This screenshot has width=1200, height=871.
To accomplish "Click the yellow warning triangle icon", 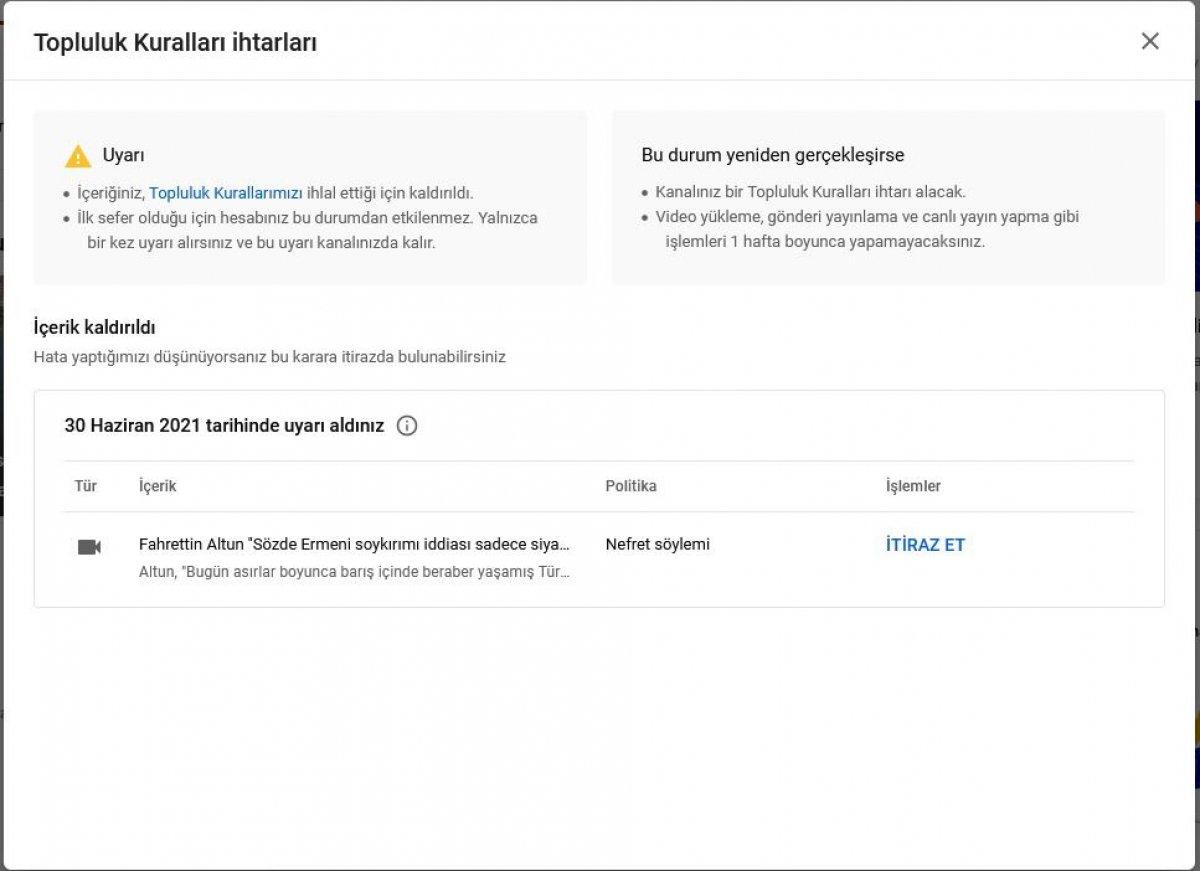I will point(78,156).
